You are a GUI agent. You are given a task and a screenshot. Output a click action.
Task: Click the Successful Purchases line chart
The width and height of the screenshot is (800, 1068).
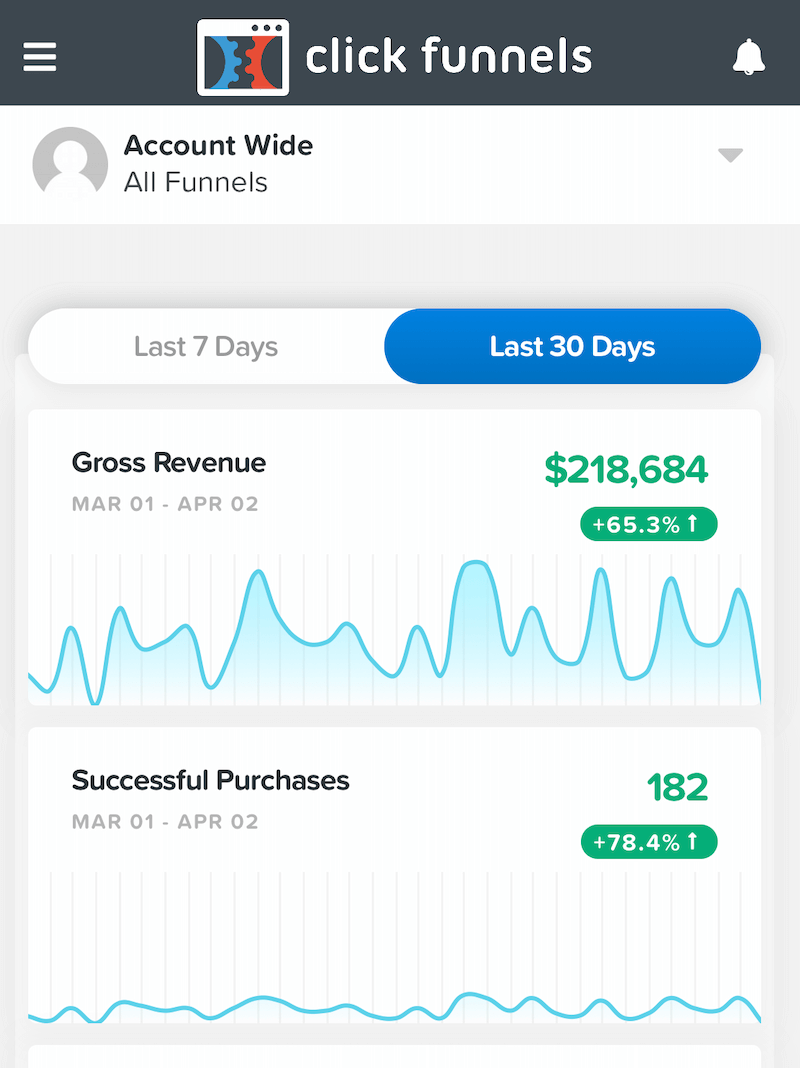394,947
